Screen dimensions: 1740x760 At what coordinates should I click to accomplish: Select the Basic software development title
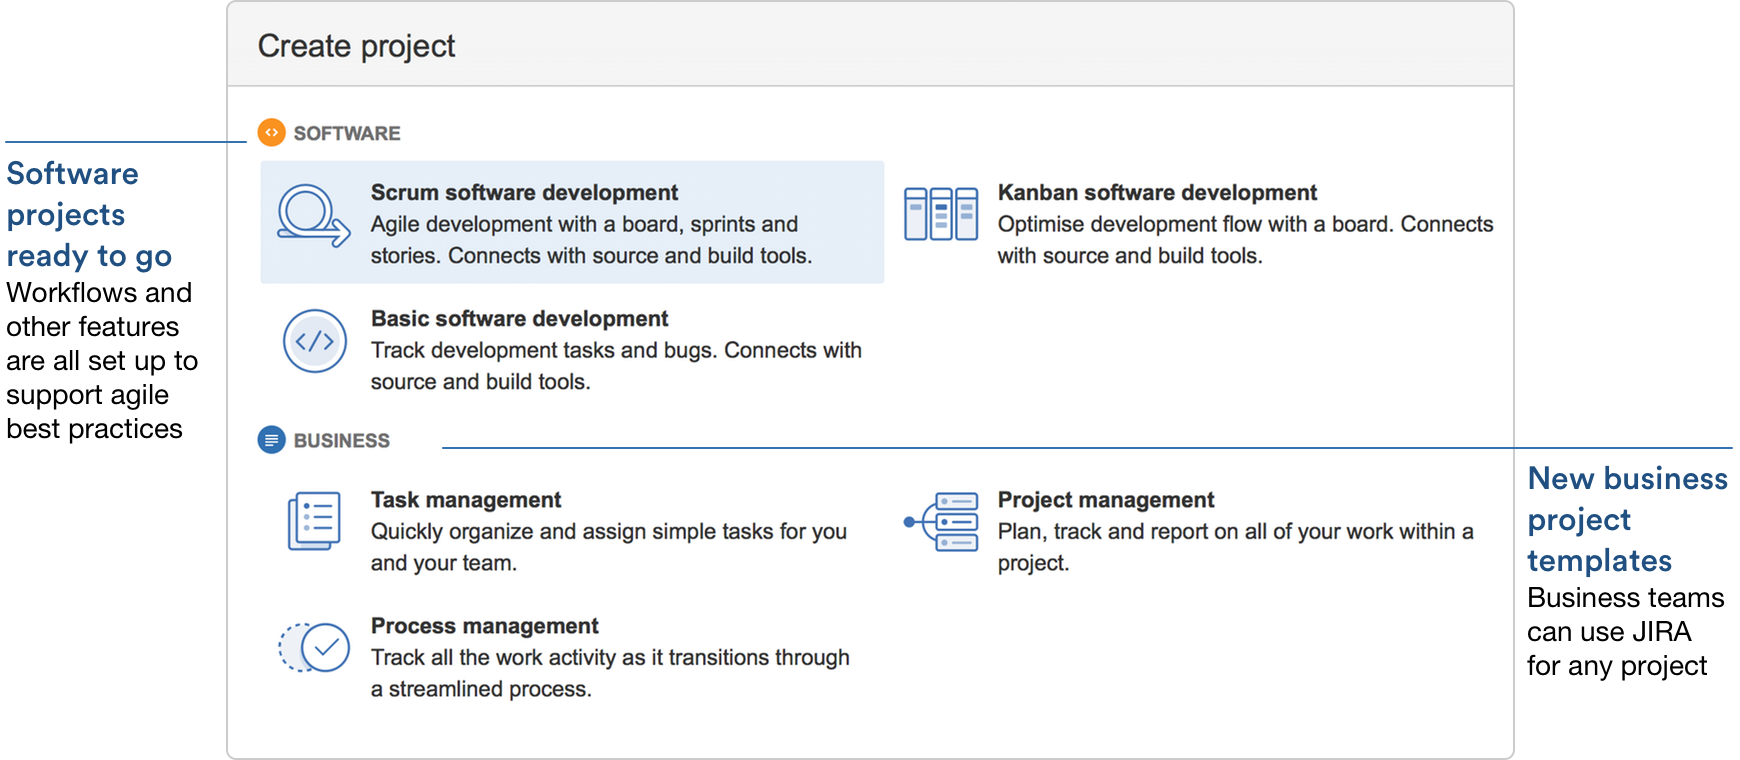pyautogui.click(x=519, y=319)
